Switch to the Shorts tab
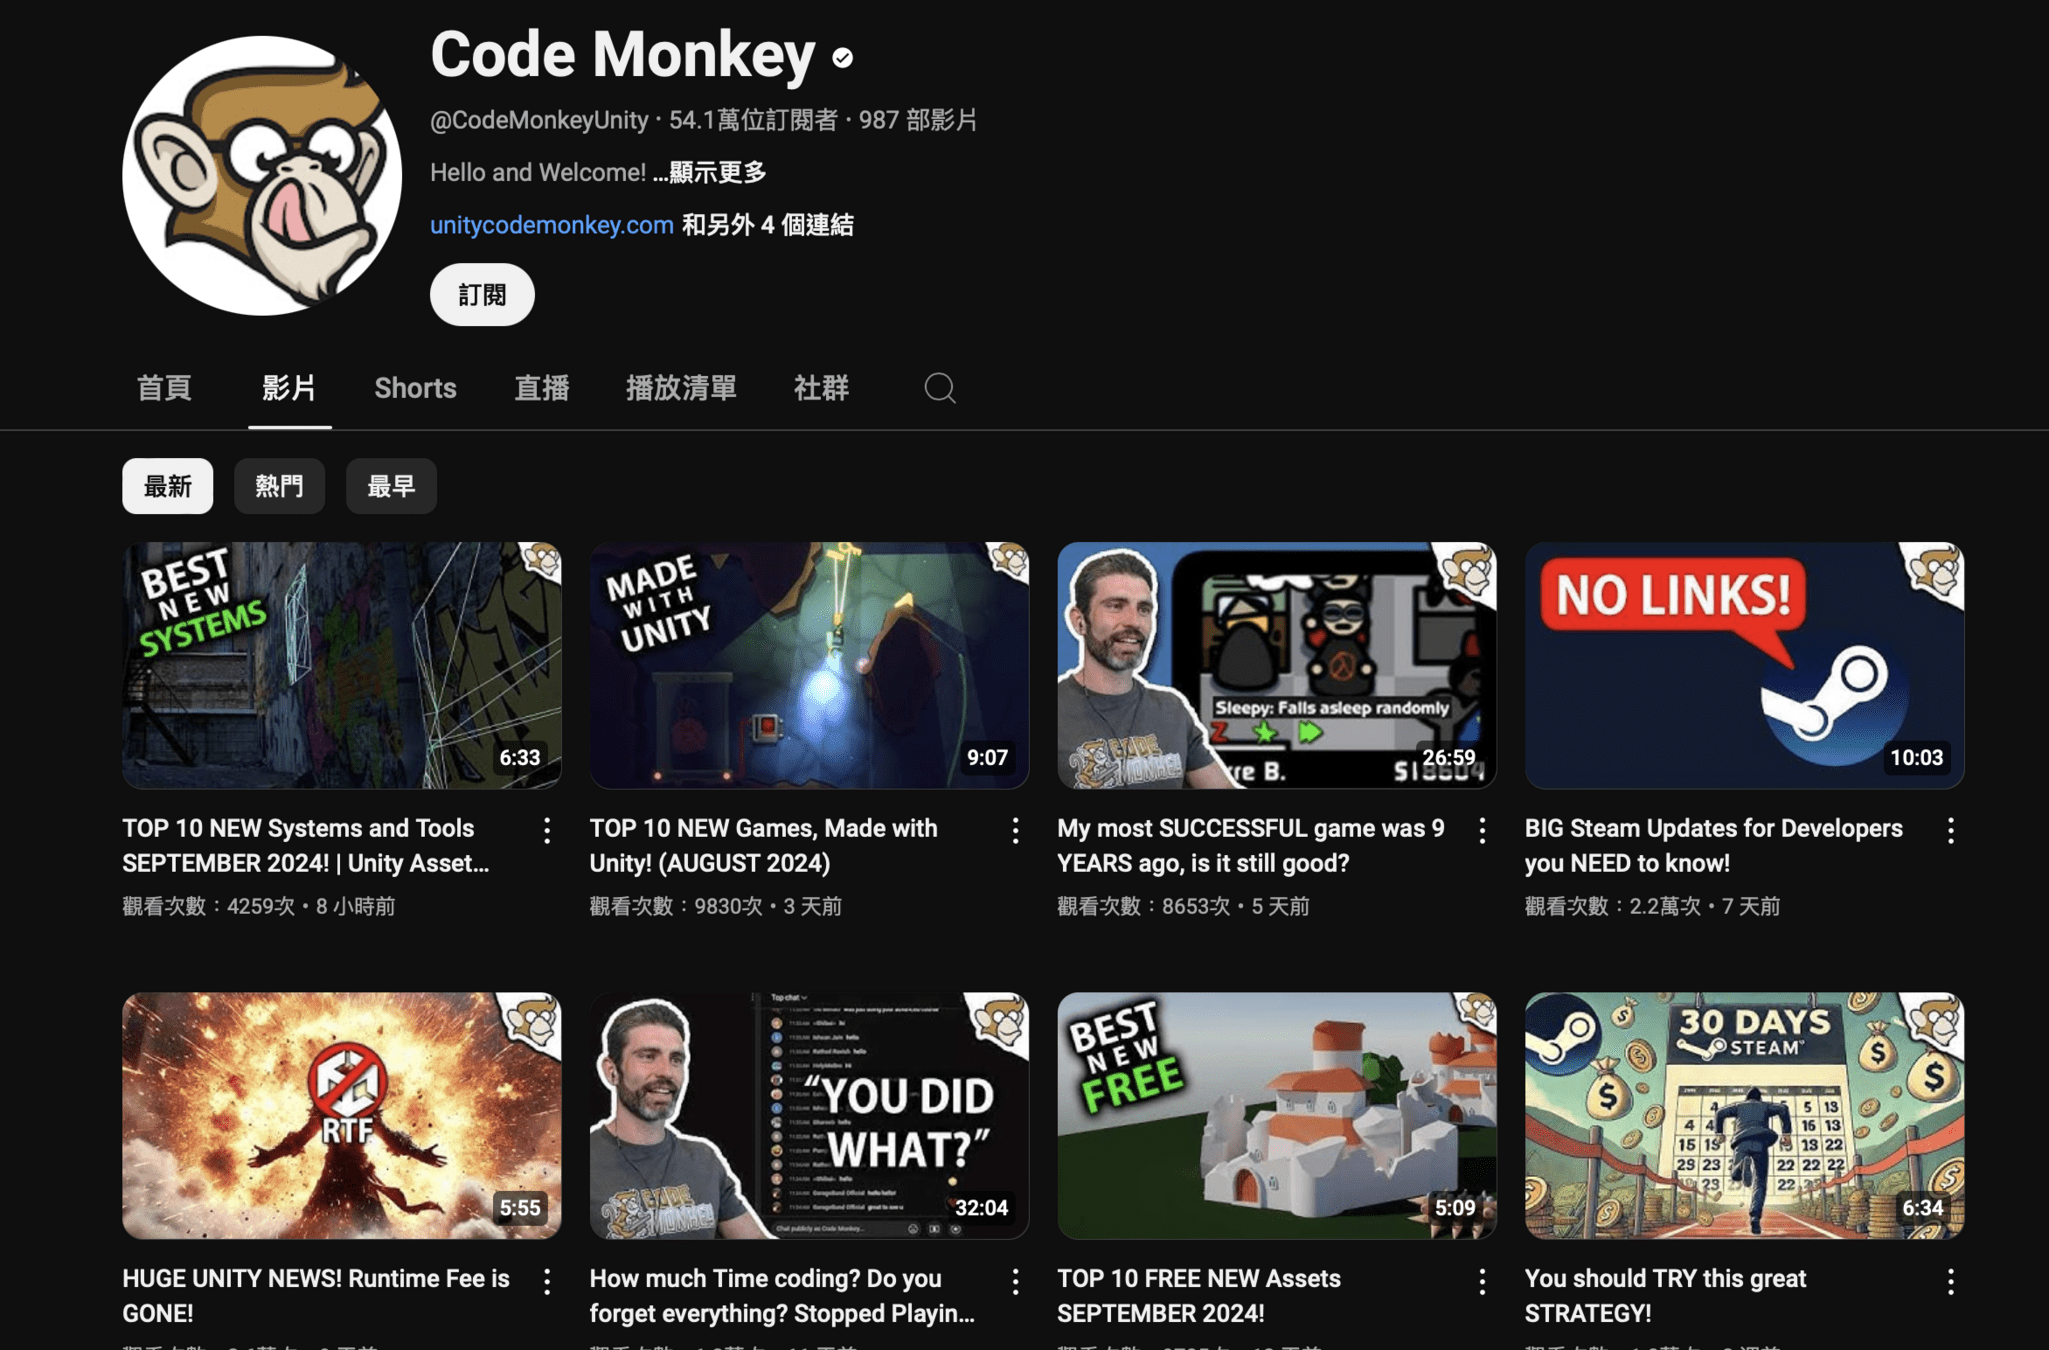2049x1350 pixels. pos(415,388)
